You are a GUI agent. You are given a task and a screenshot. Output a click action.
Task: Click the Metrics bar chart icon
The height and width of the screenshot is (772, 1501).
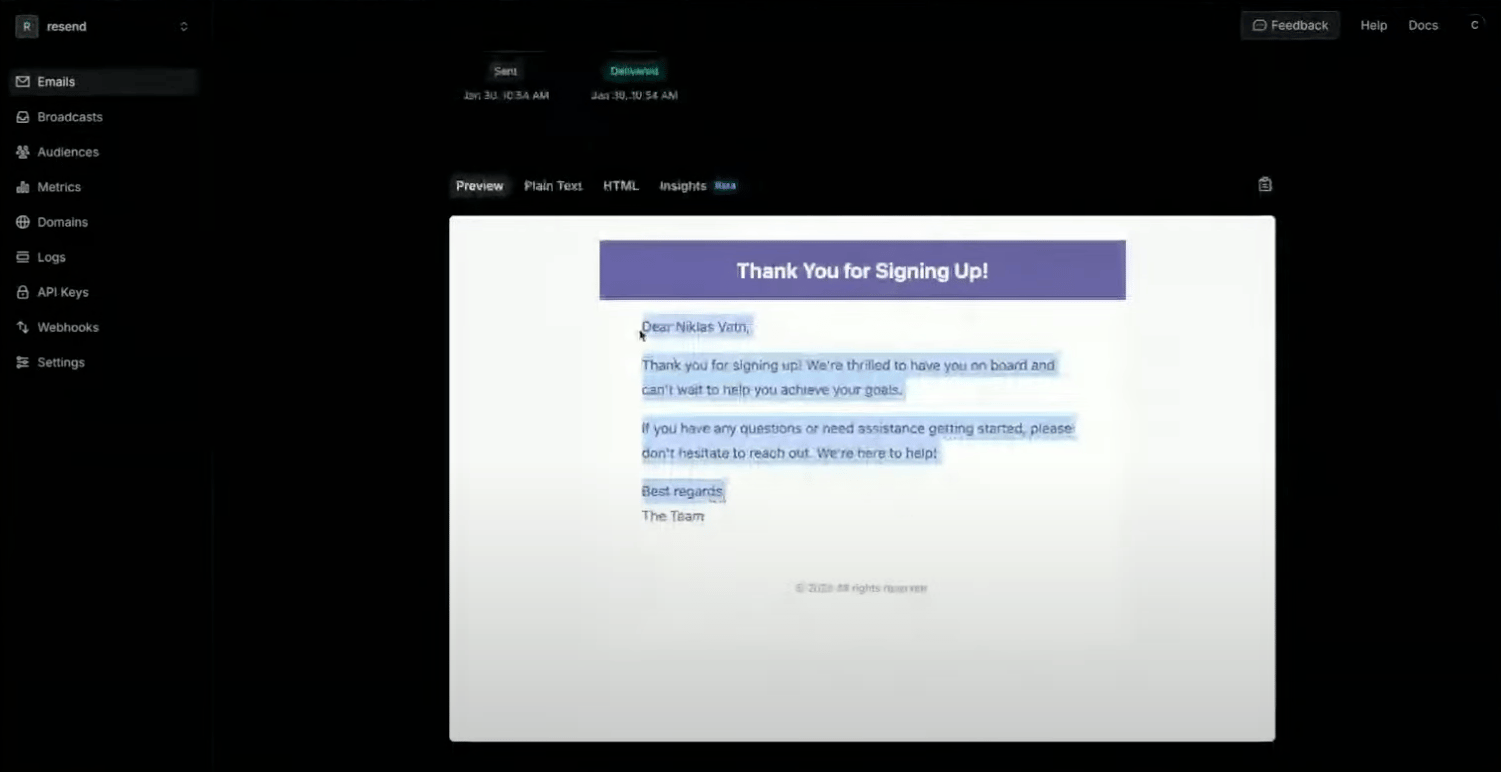(x=22, y=187)
